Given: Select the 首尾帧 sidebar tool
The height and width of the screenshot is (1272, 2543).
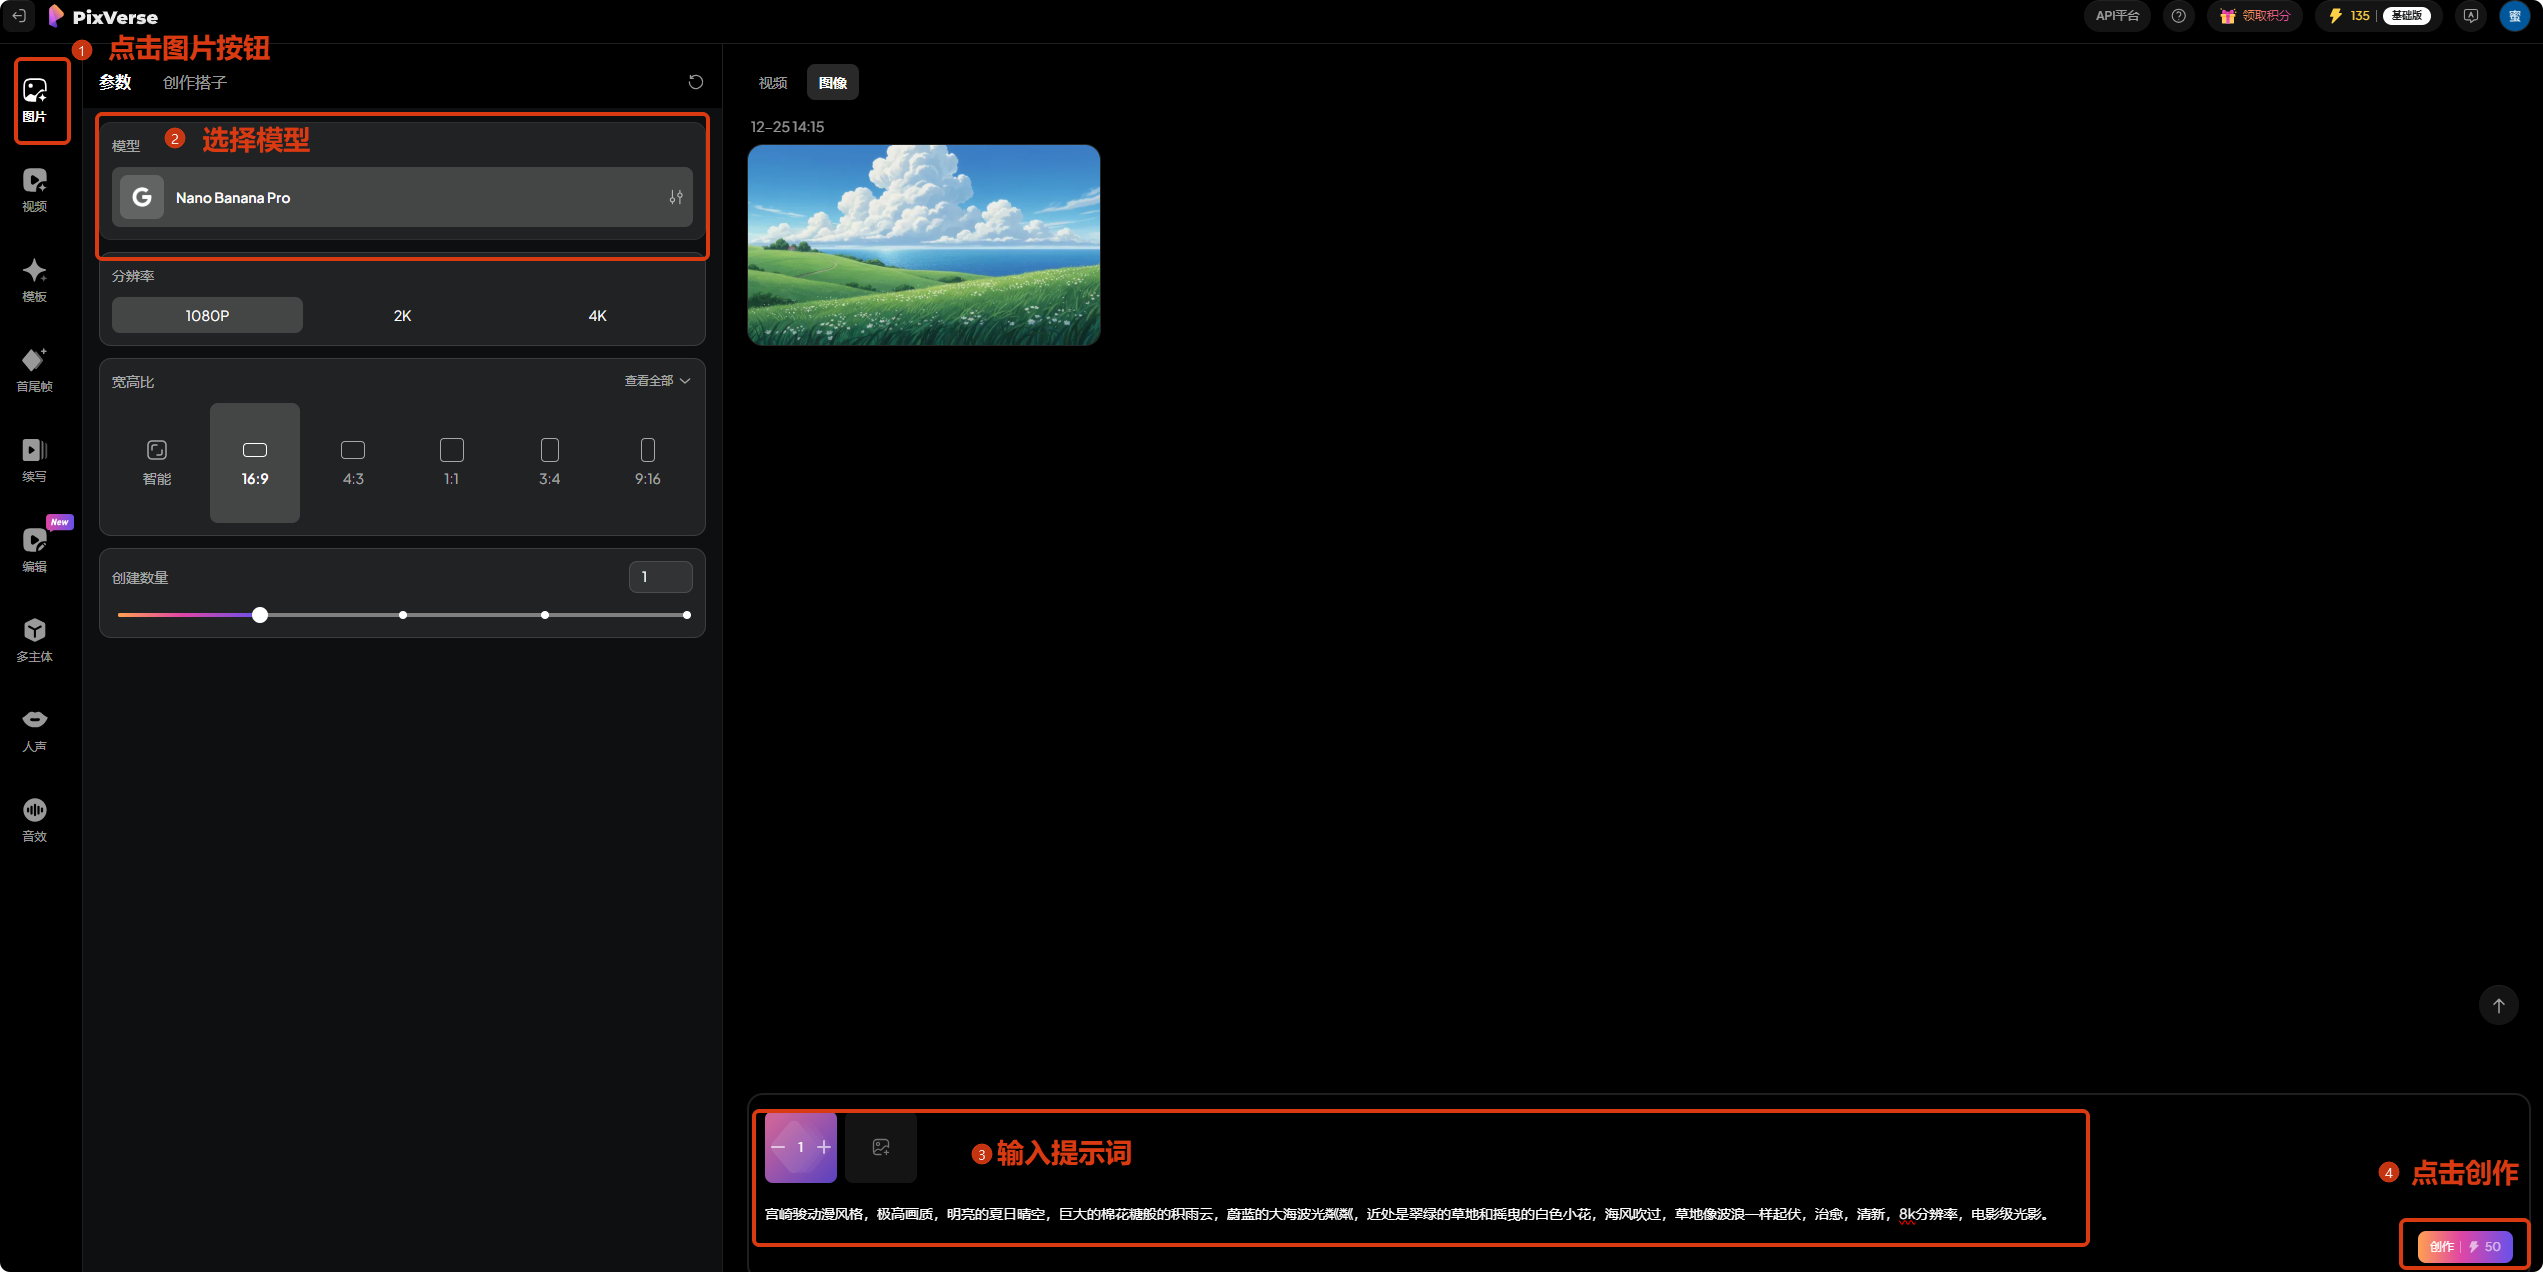Looking at the screenshot, I should coord(35,369).
